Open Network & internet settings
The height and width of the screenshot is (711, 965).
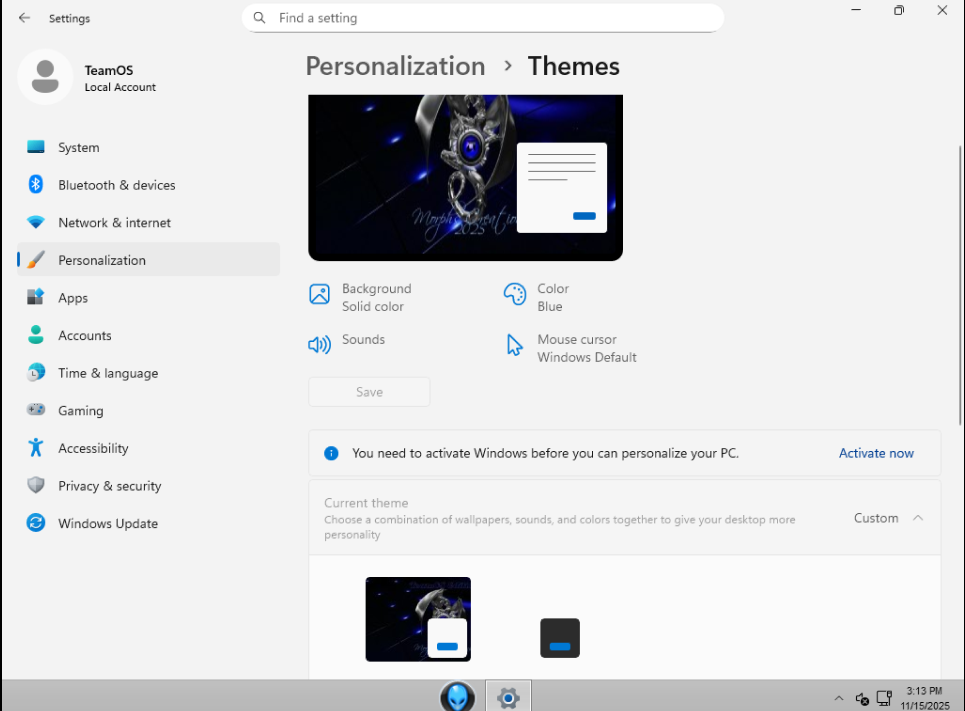[114, 223]
